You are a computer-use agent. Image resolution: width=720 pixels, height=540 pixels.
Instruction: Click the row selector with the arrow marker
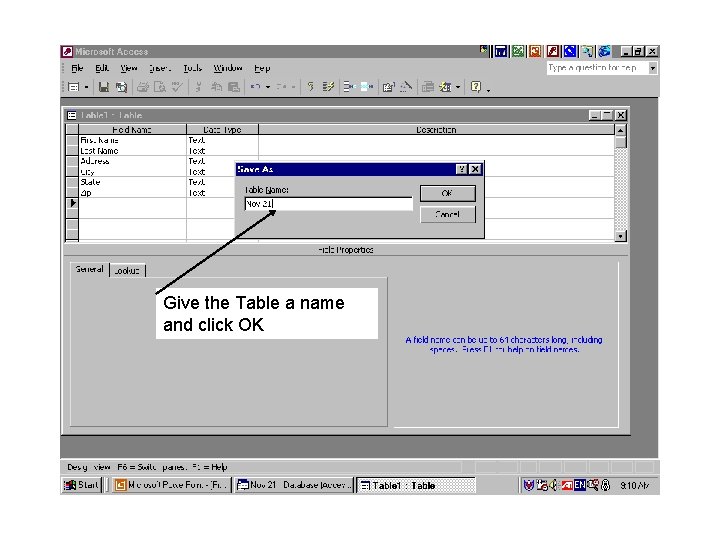(x=73, y=203)
